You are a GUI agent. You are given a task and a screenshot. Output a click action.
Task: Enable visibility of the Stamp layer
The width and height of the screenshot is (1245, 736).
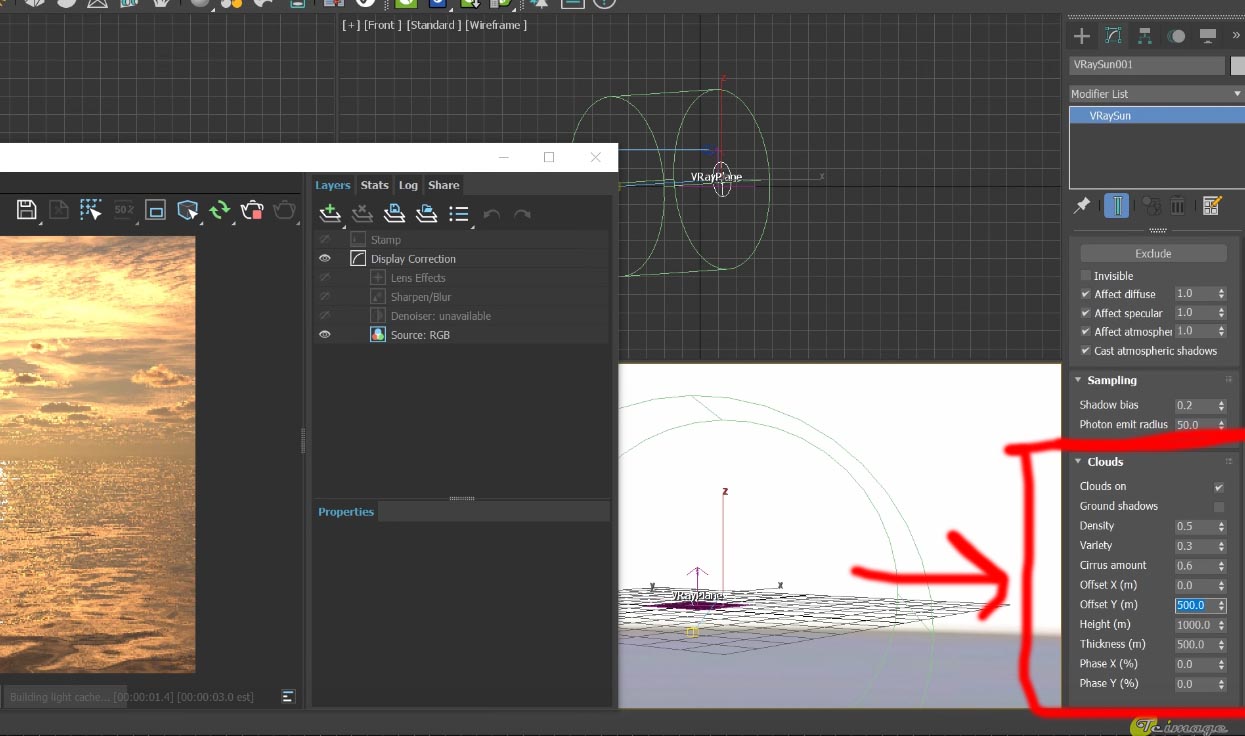coord(325,239)
